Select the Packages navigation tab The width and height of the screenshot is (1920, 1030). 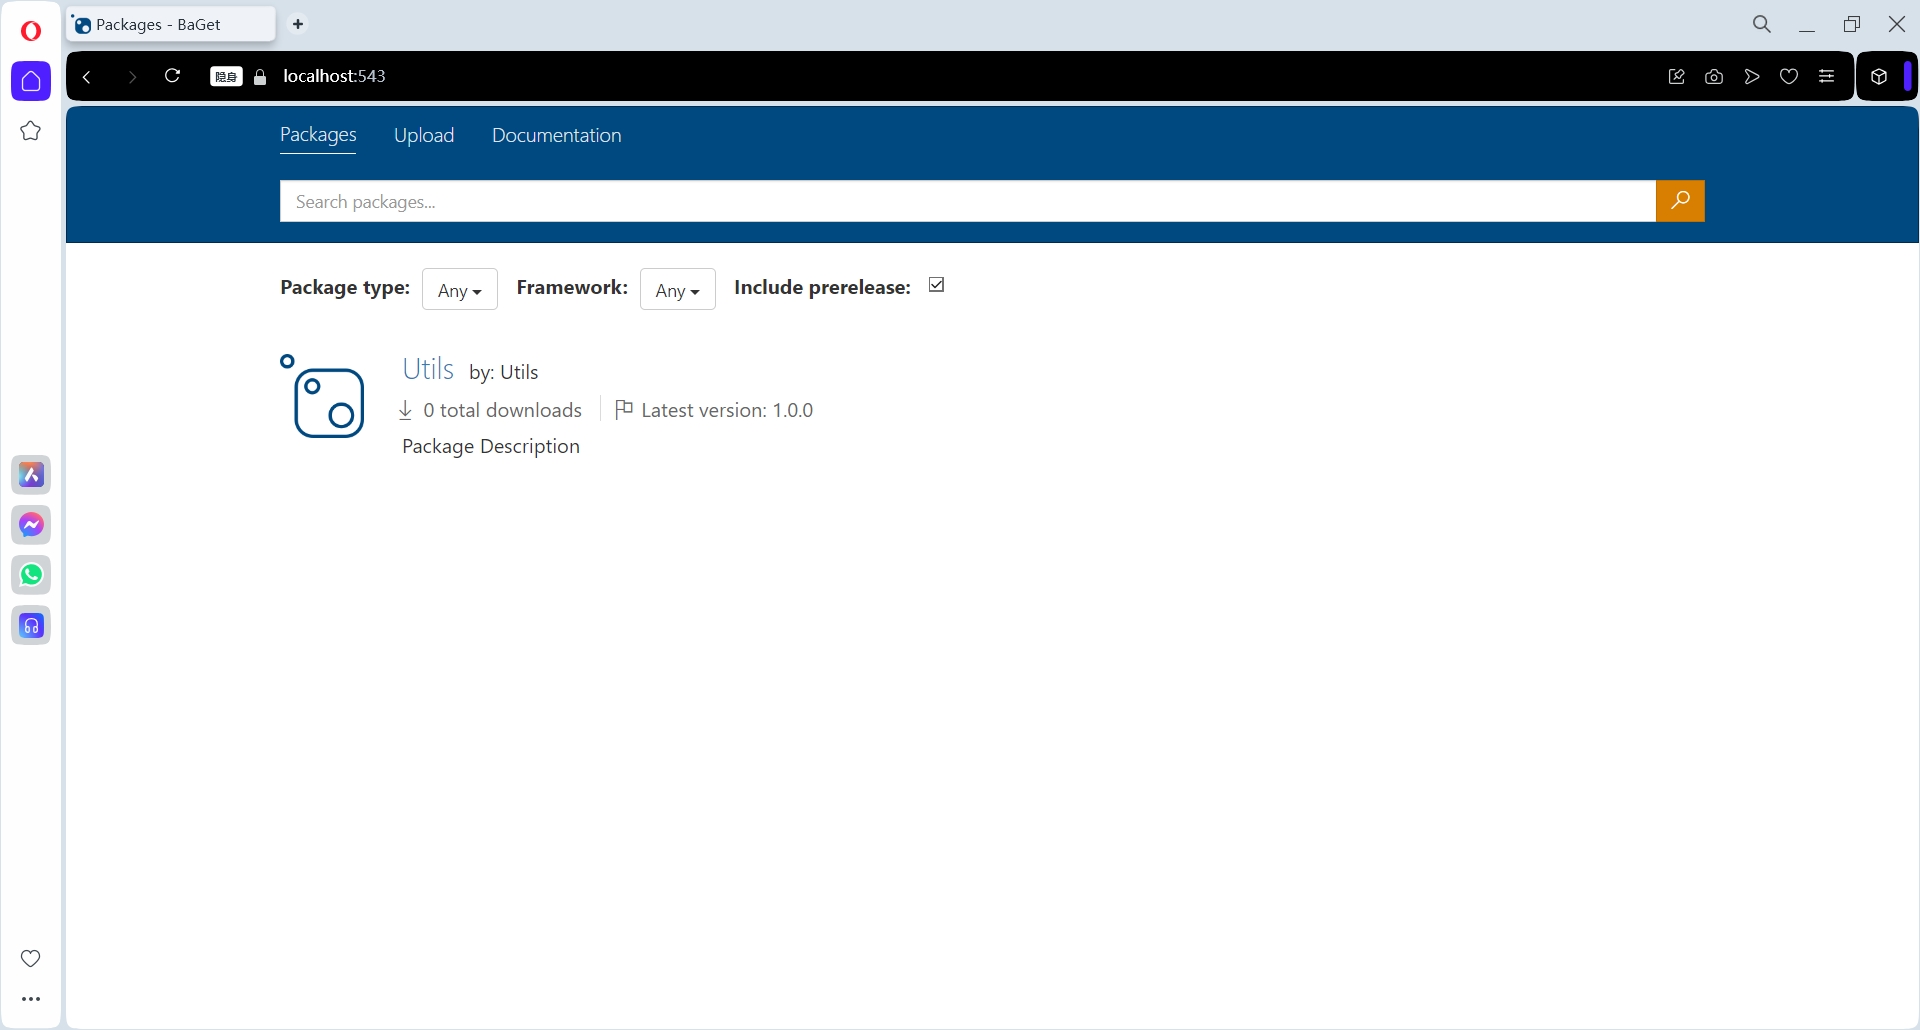tap(318, 135)
